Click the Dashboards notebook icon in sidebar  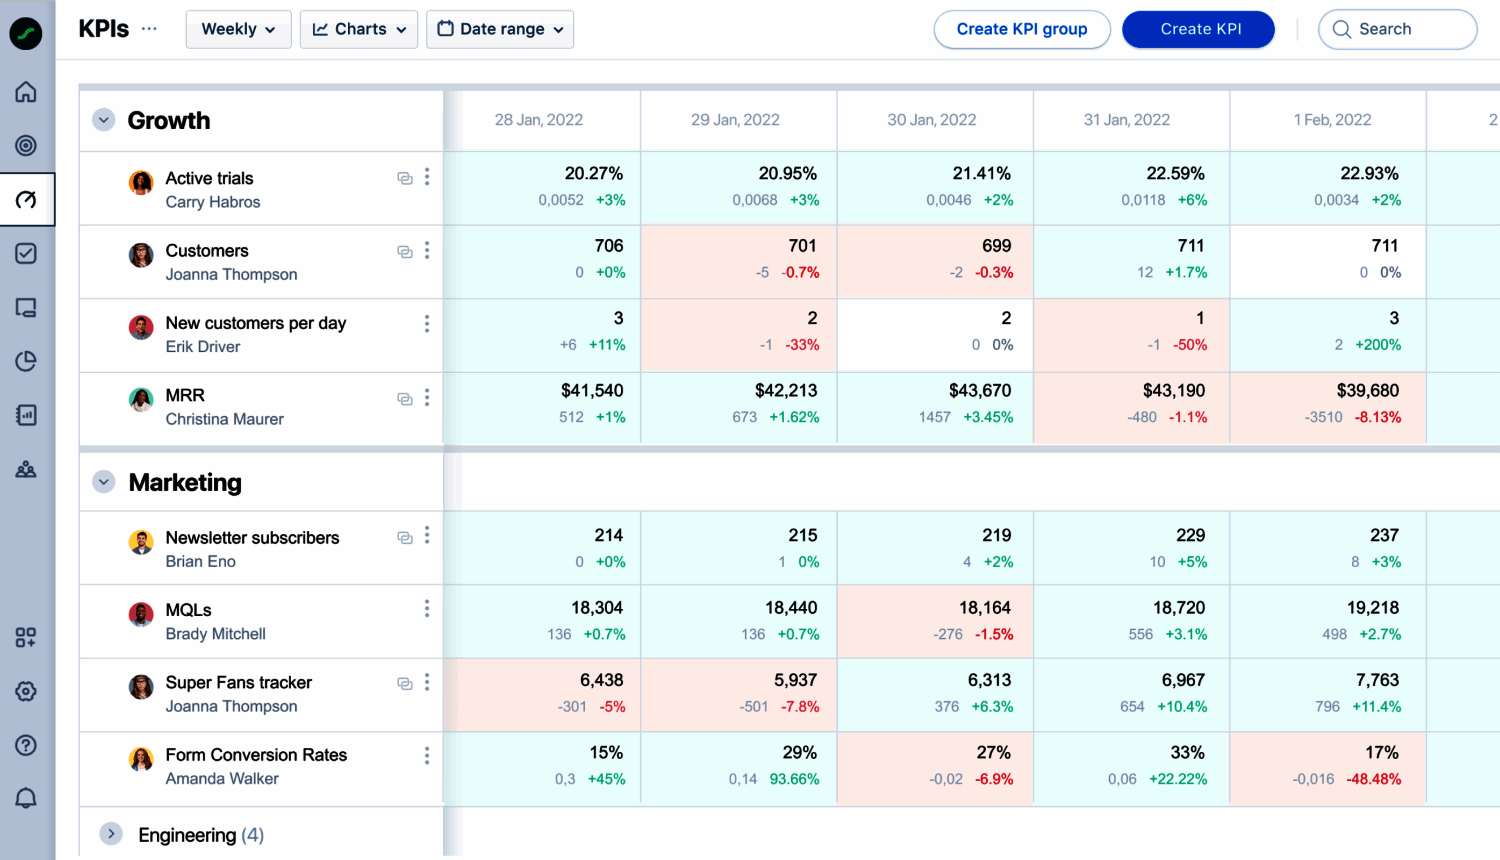(x=26, y=414)
